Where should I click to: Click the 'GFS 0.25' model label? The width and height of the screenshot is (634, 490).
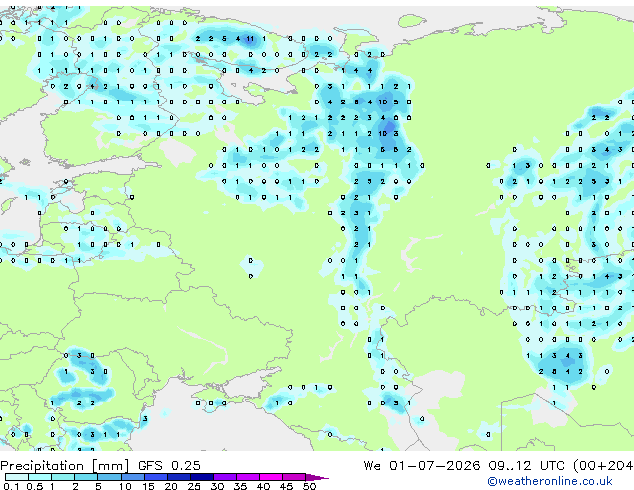tap(169, 466)
